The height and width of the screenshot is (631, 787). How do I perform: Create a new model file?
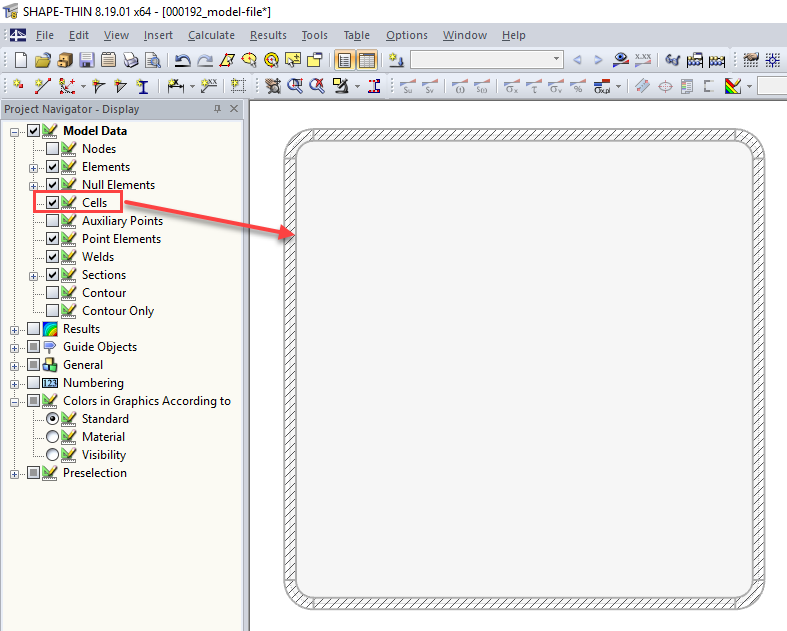[21, 60]
